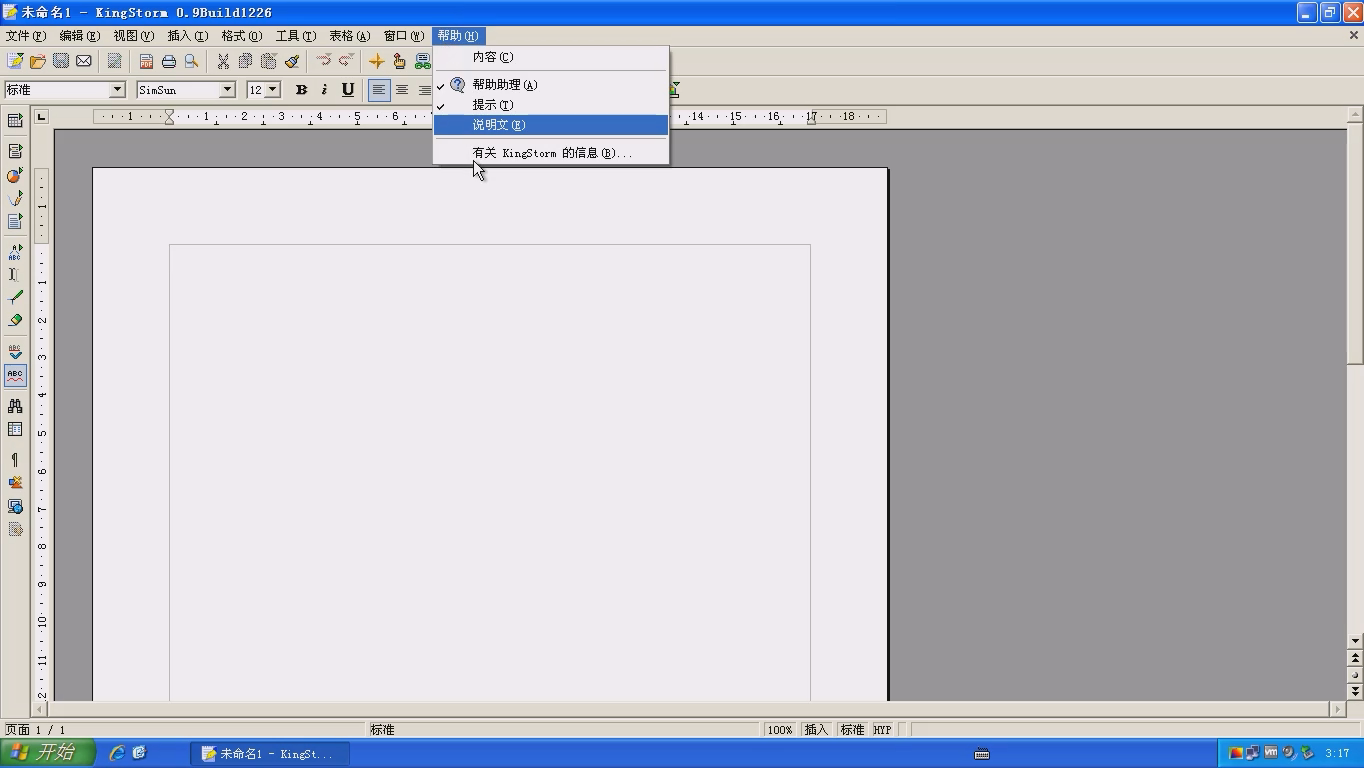Click the Print document icon
This screenshot has height=768, width=1364.
pos(169,61)
